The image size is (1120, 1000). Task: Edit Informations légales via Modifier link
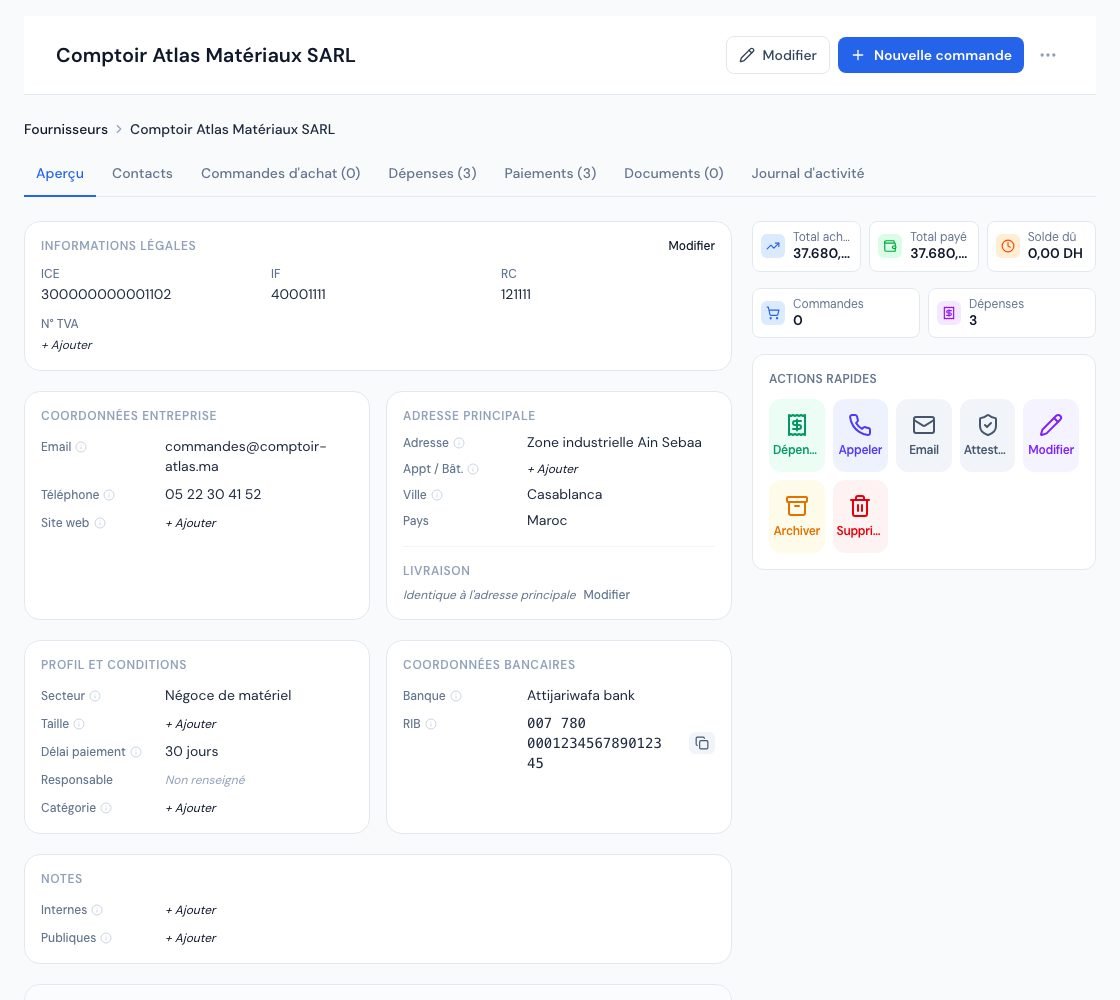click(691, 246)
